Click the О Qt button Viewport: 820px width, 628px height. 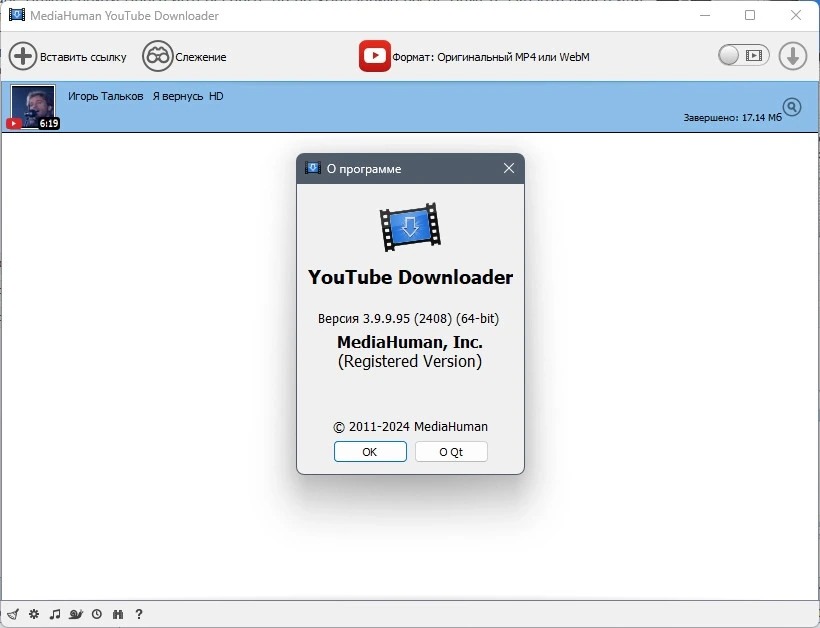tap(451, 452)
